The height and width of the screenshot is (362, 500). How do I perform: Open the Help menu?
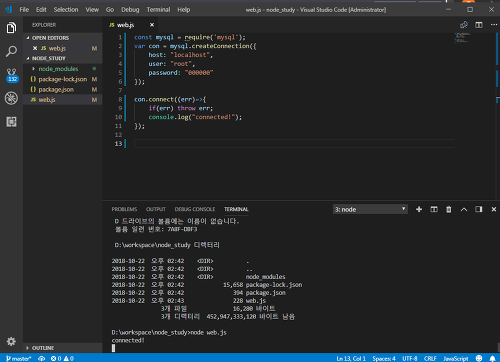pos(184,10)
